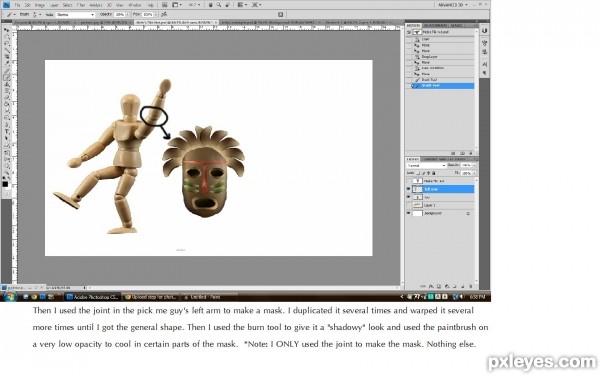Select the Lasso tool
Screen dimensions: 600x375
pos(7,43)
